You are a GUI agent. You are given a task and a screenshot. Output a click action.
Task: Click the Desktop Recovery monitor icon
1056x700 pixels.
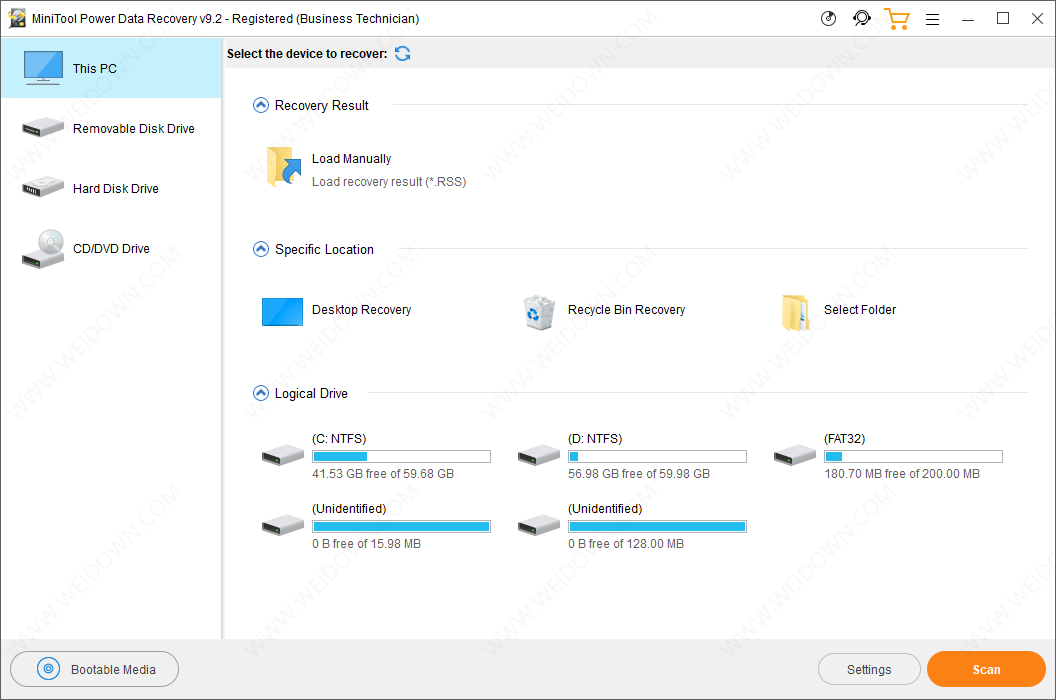[282, 312]
